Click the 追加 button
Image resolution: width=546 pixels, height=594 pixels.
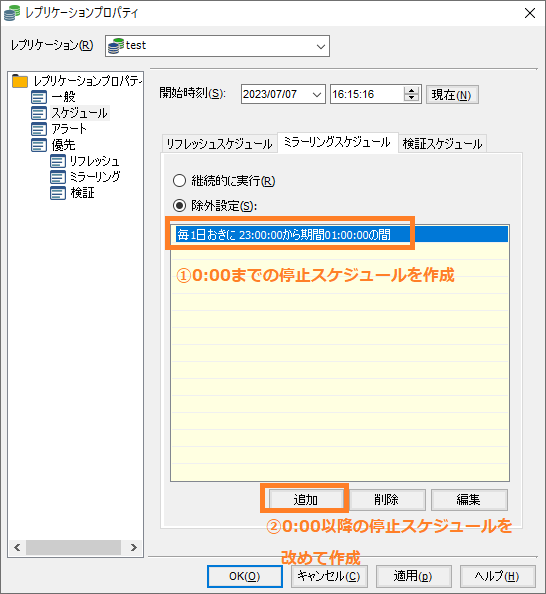click(306, 500)
